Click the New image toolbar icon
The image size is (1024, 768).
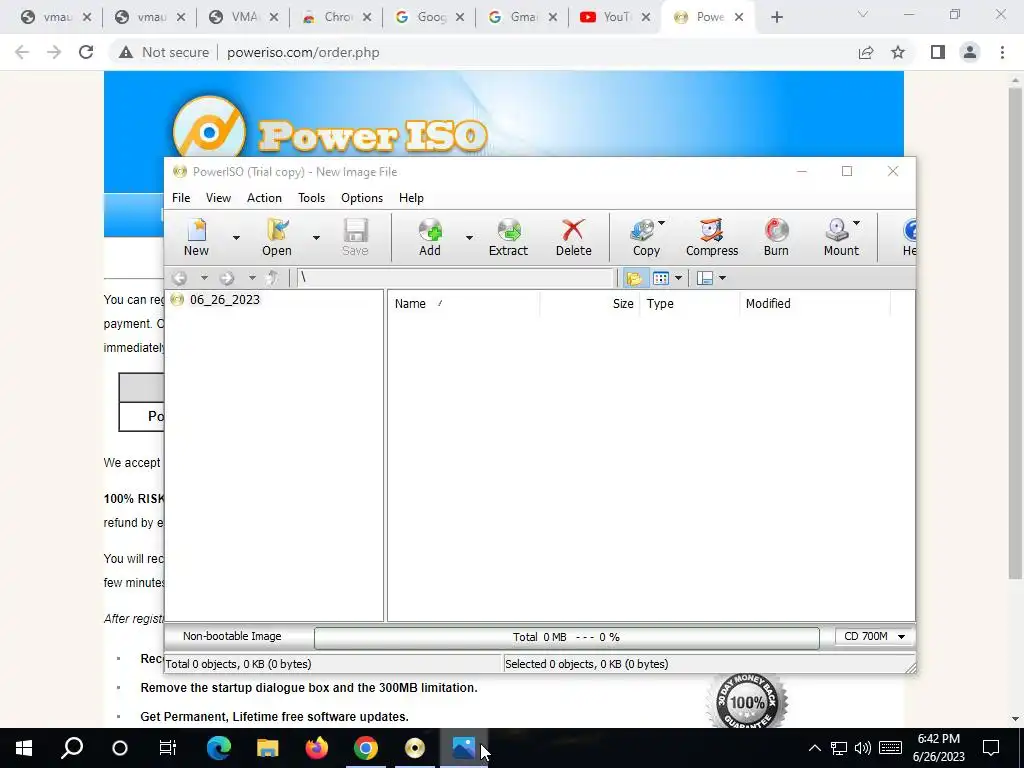coord(197,237)
